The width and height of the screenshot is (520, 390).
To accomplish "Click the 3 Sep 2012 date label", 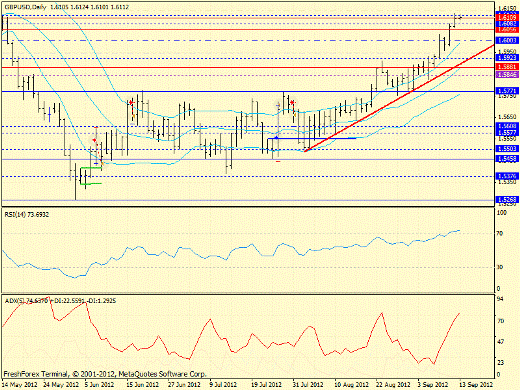I will coord(434,384).
